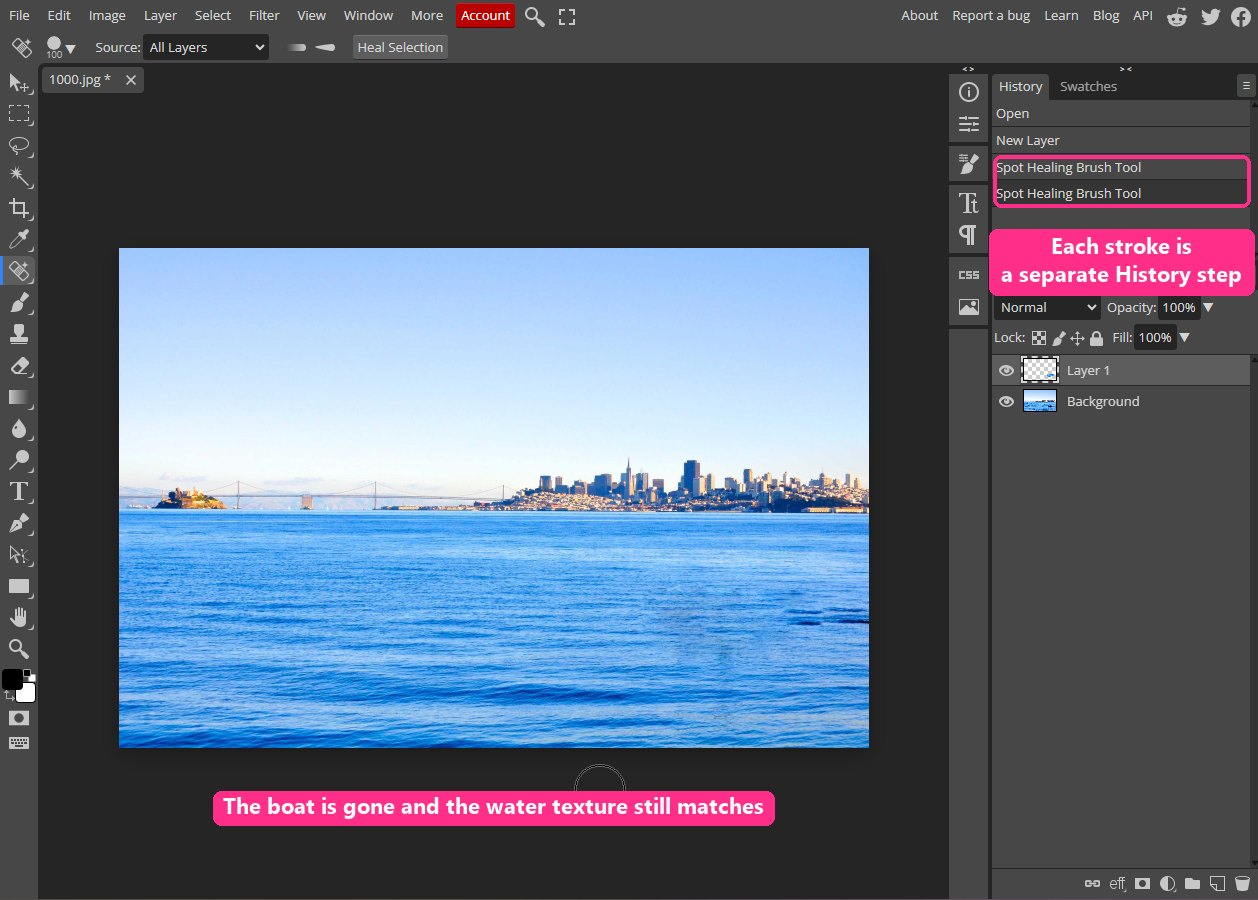Toggle the lock all padlock

tap(1096, 338)
